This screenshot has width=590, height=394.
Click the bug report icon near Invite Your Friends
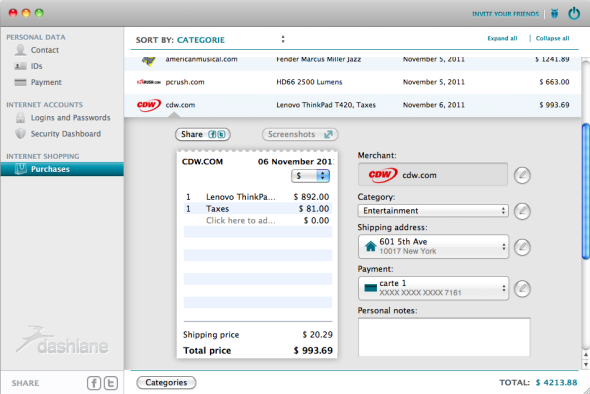pyautogui.click(x=555, y=14)
